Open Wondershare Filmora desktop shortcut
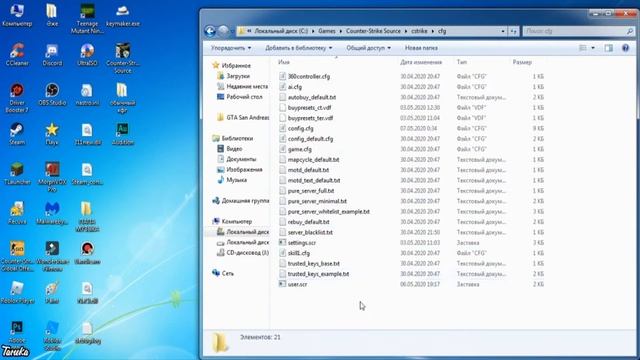The image size is (640, 360). (x=52, y=256)
